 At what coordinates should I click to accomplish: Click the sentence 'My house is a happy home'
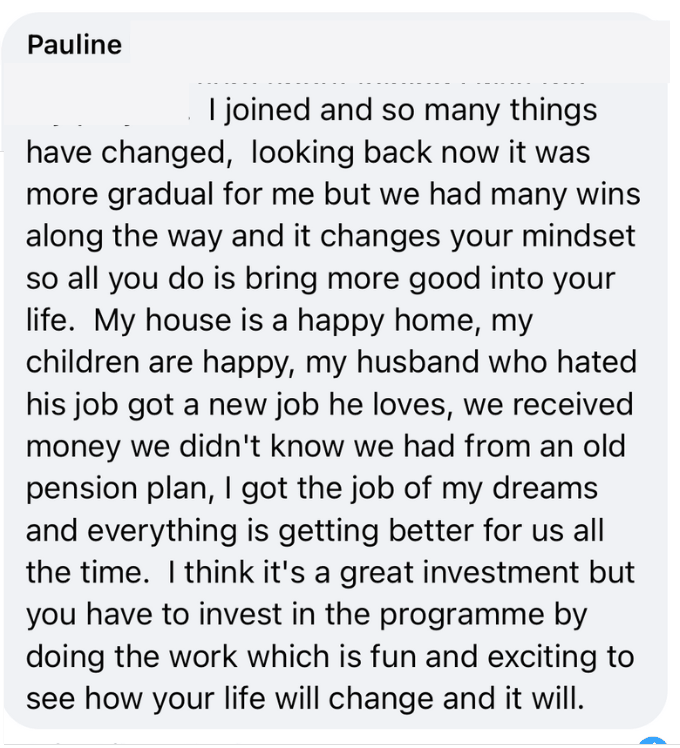(x=286, y=320)
